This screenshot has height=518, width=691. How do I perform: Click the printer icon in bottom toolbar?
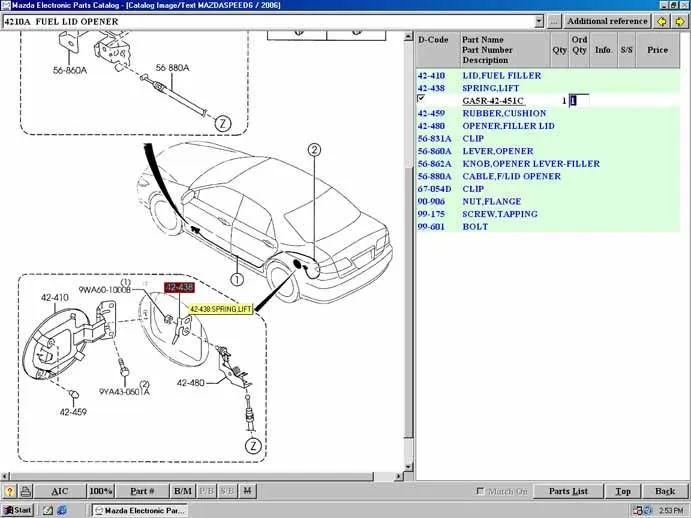[x=25, y=491]
